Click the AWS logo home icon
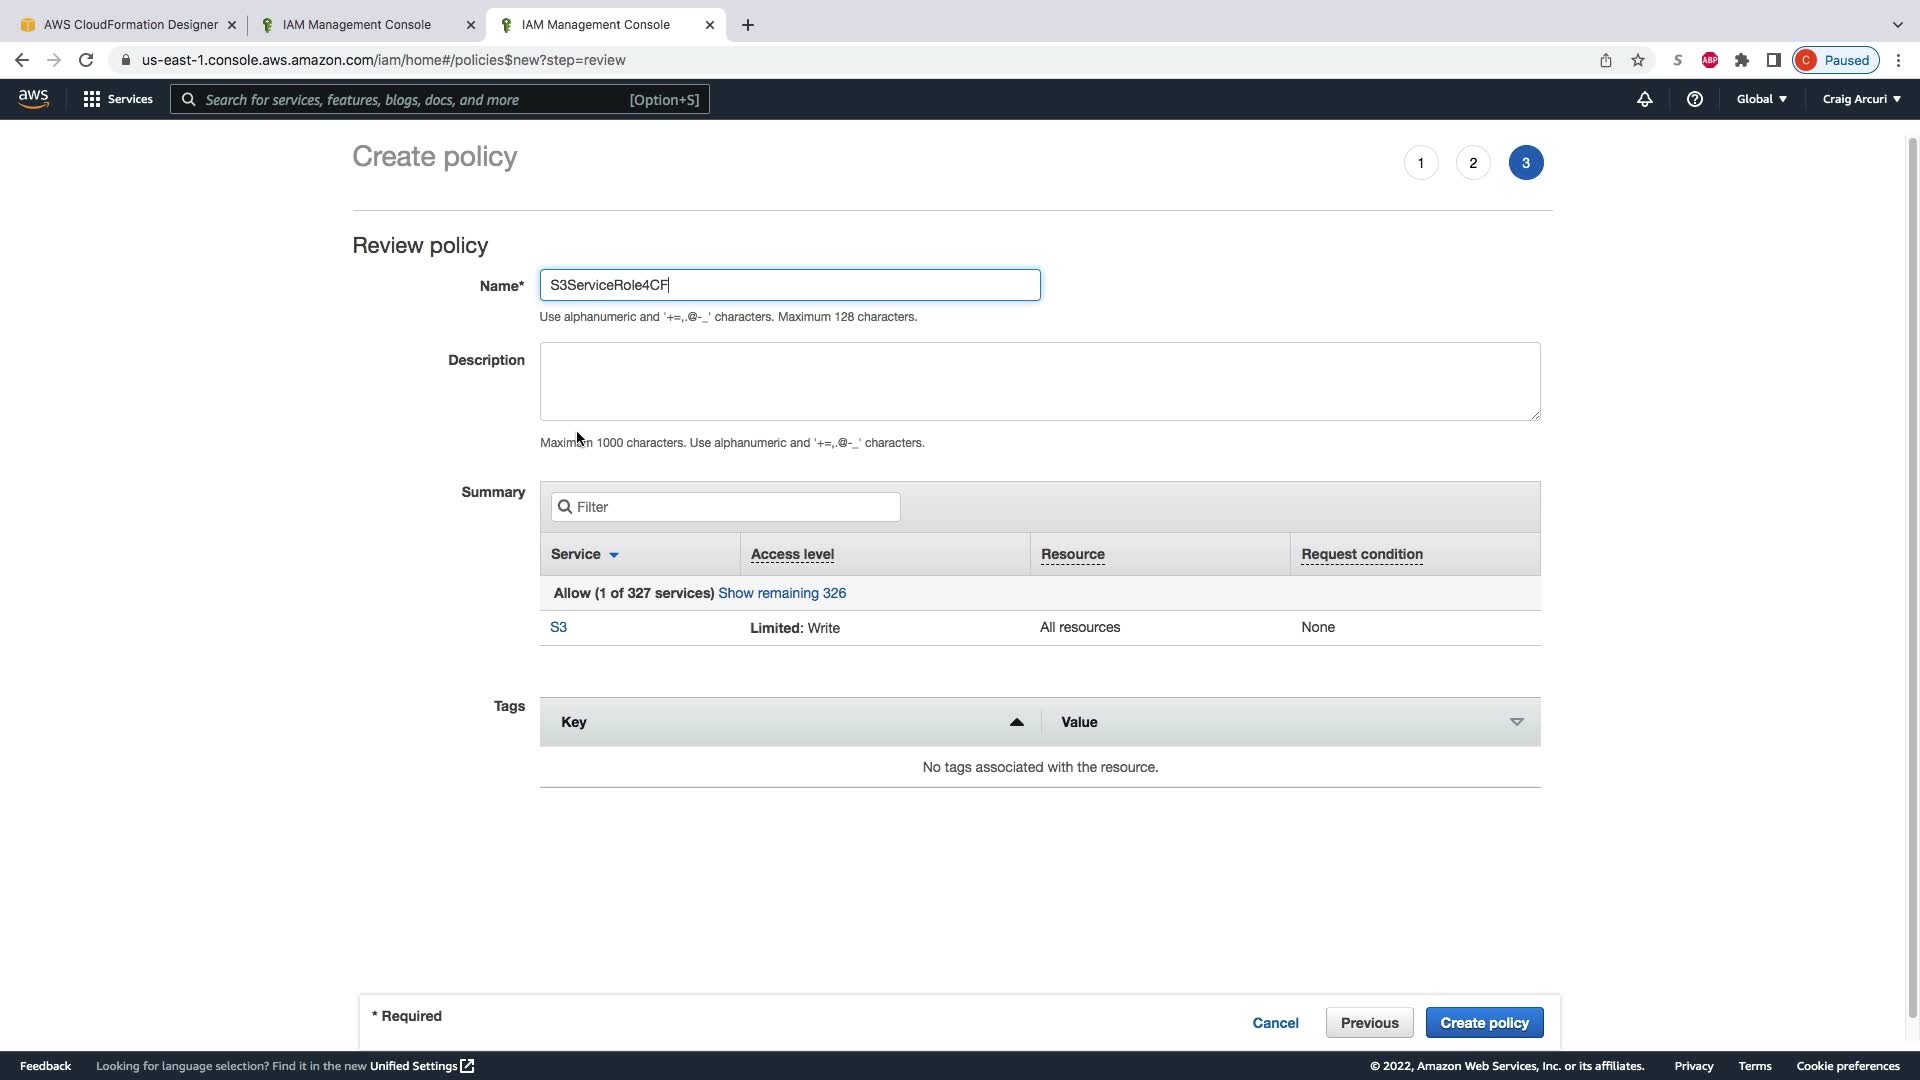The height and width of the screenshot is (1080, 1920). click(33, 99)
